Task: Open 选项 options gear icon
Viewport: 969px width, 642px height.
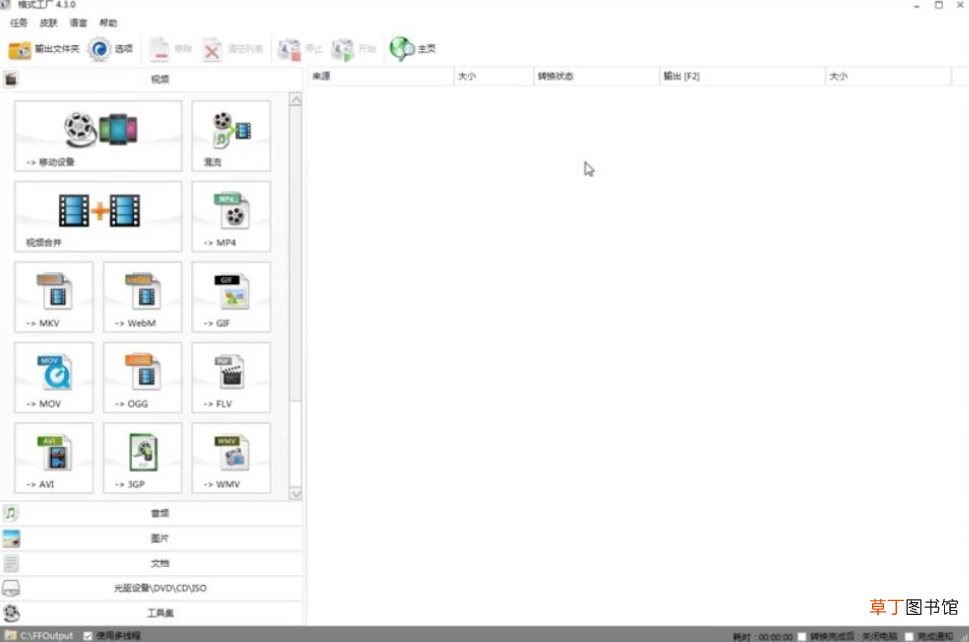Action: coord(99,49)
